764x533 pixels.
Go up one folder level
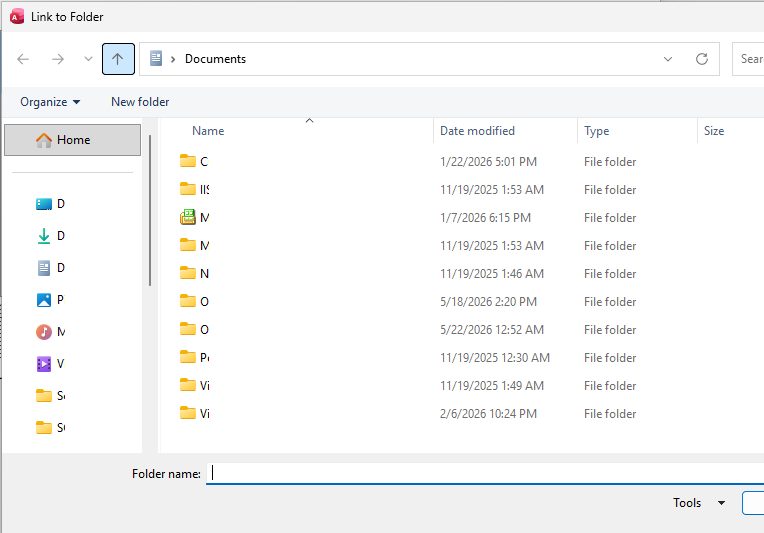(118, 59)
